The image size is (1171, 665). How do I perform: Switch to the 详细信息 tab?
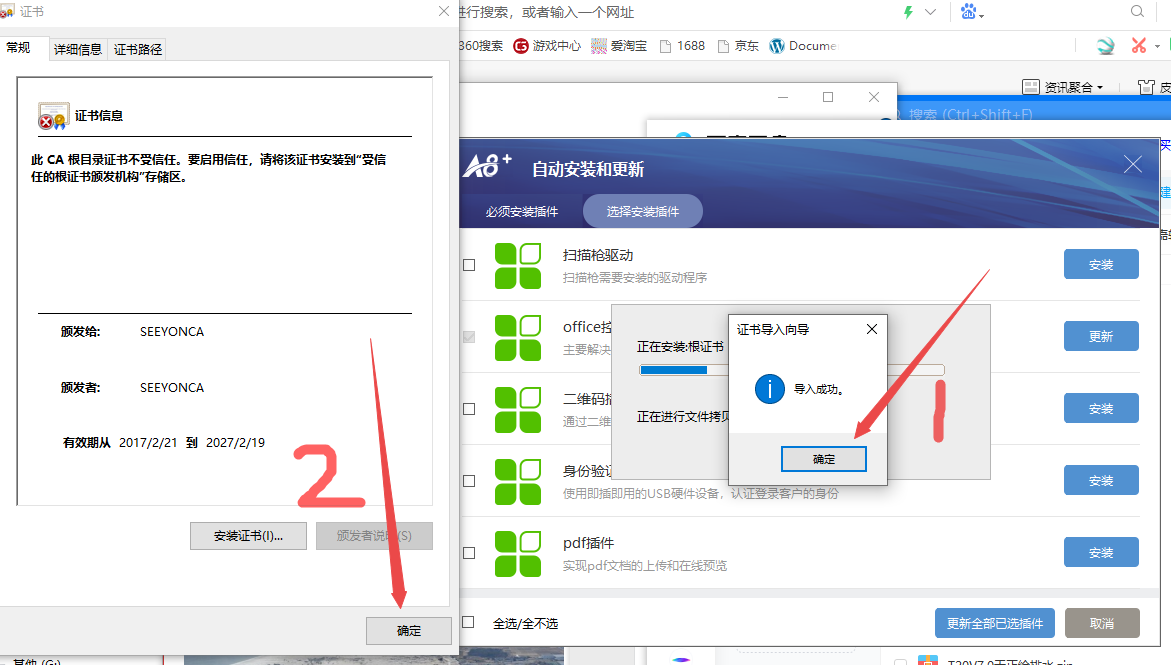pos(77,48)
